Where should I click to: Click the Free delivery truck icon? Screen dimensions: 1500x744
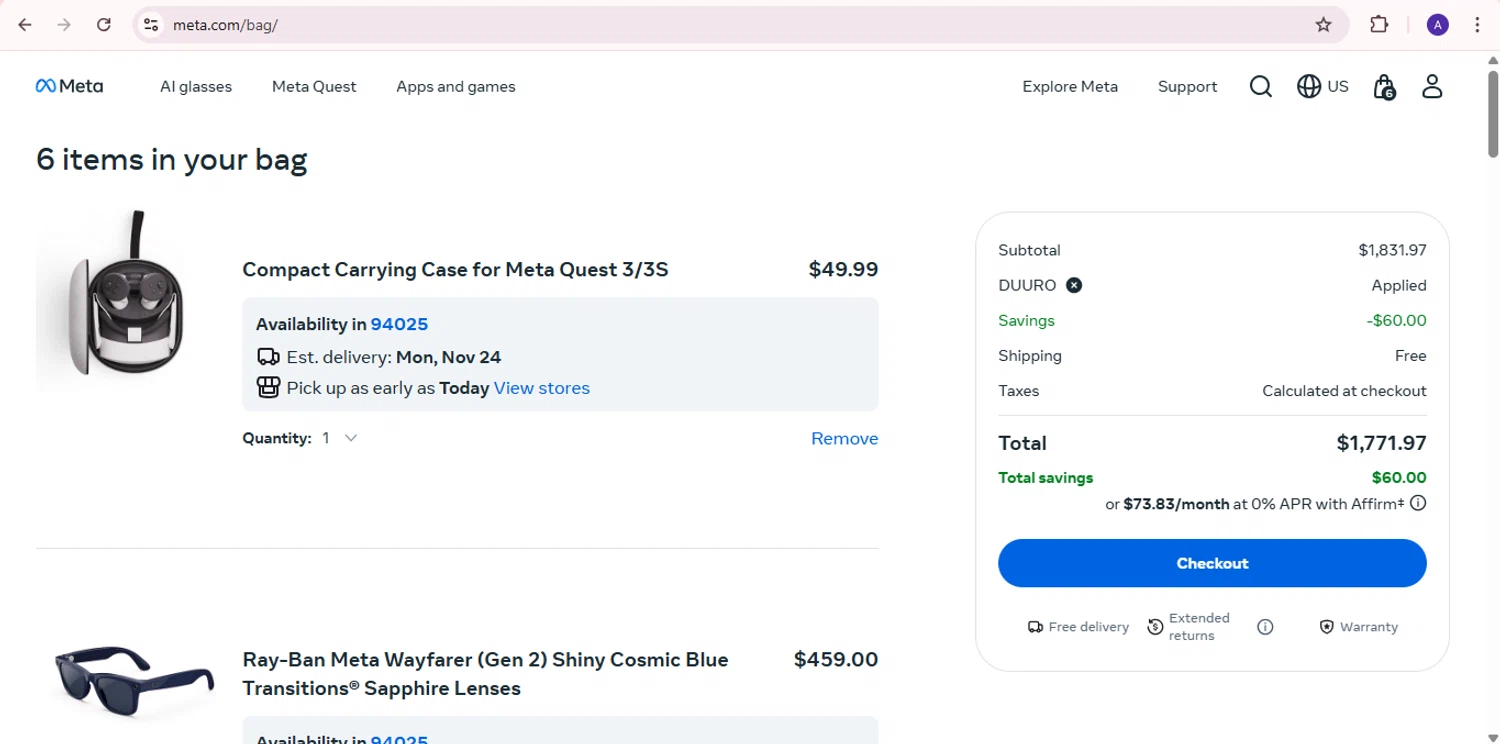[x=1035, y=627]
